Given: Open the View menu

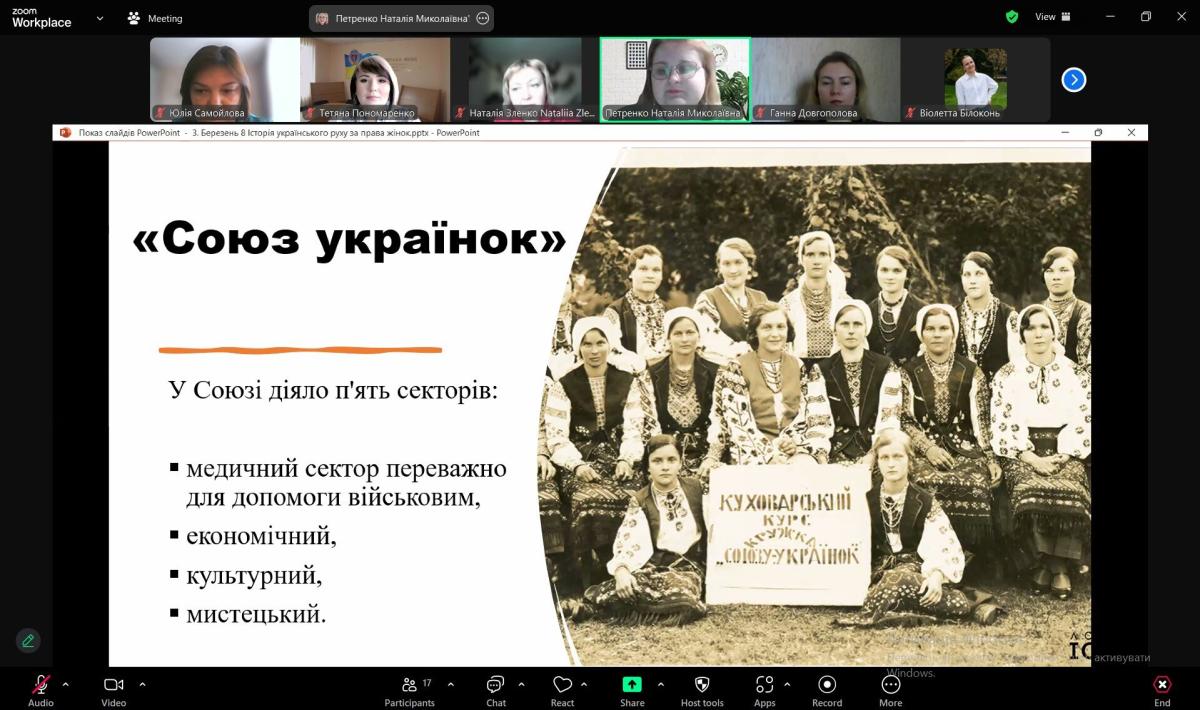Looking at the screenshot, I should pyautogui.click(x=1052, y=17).
